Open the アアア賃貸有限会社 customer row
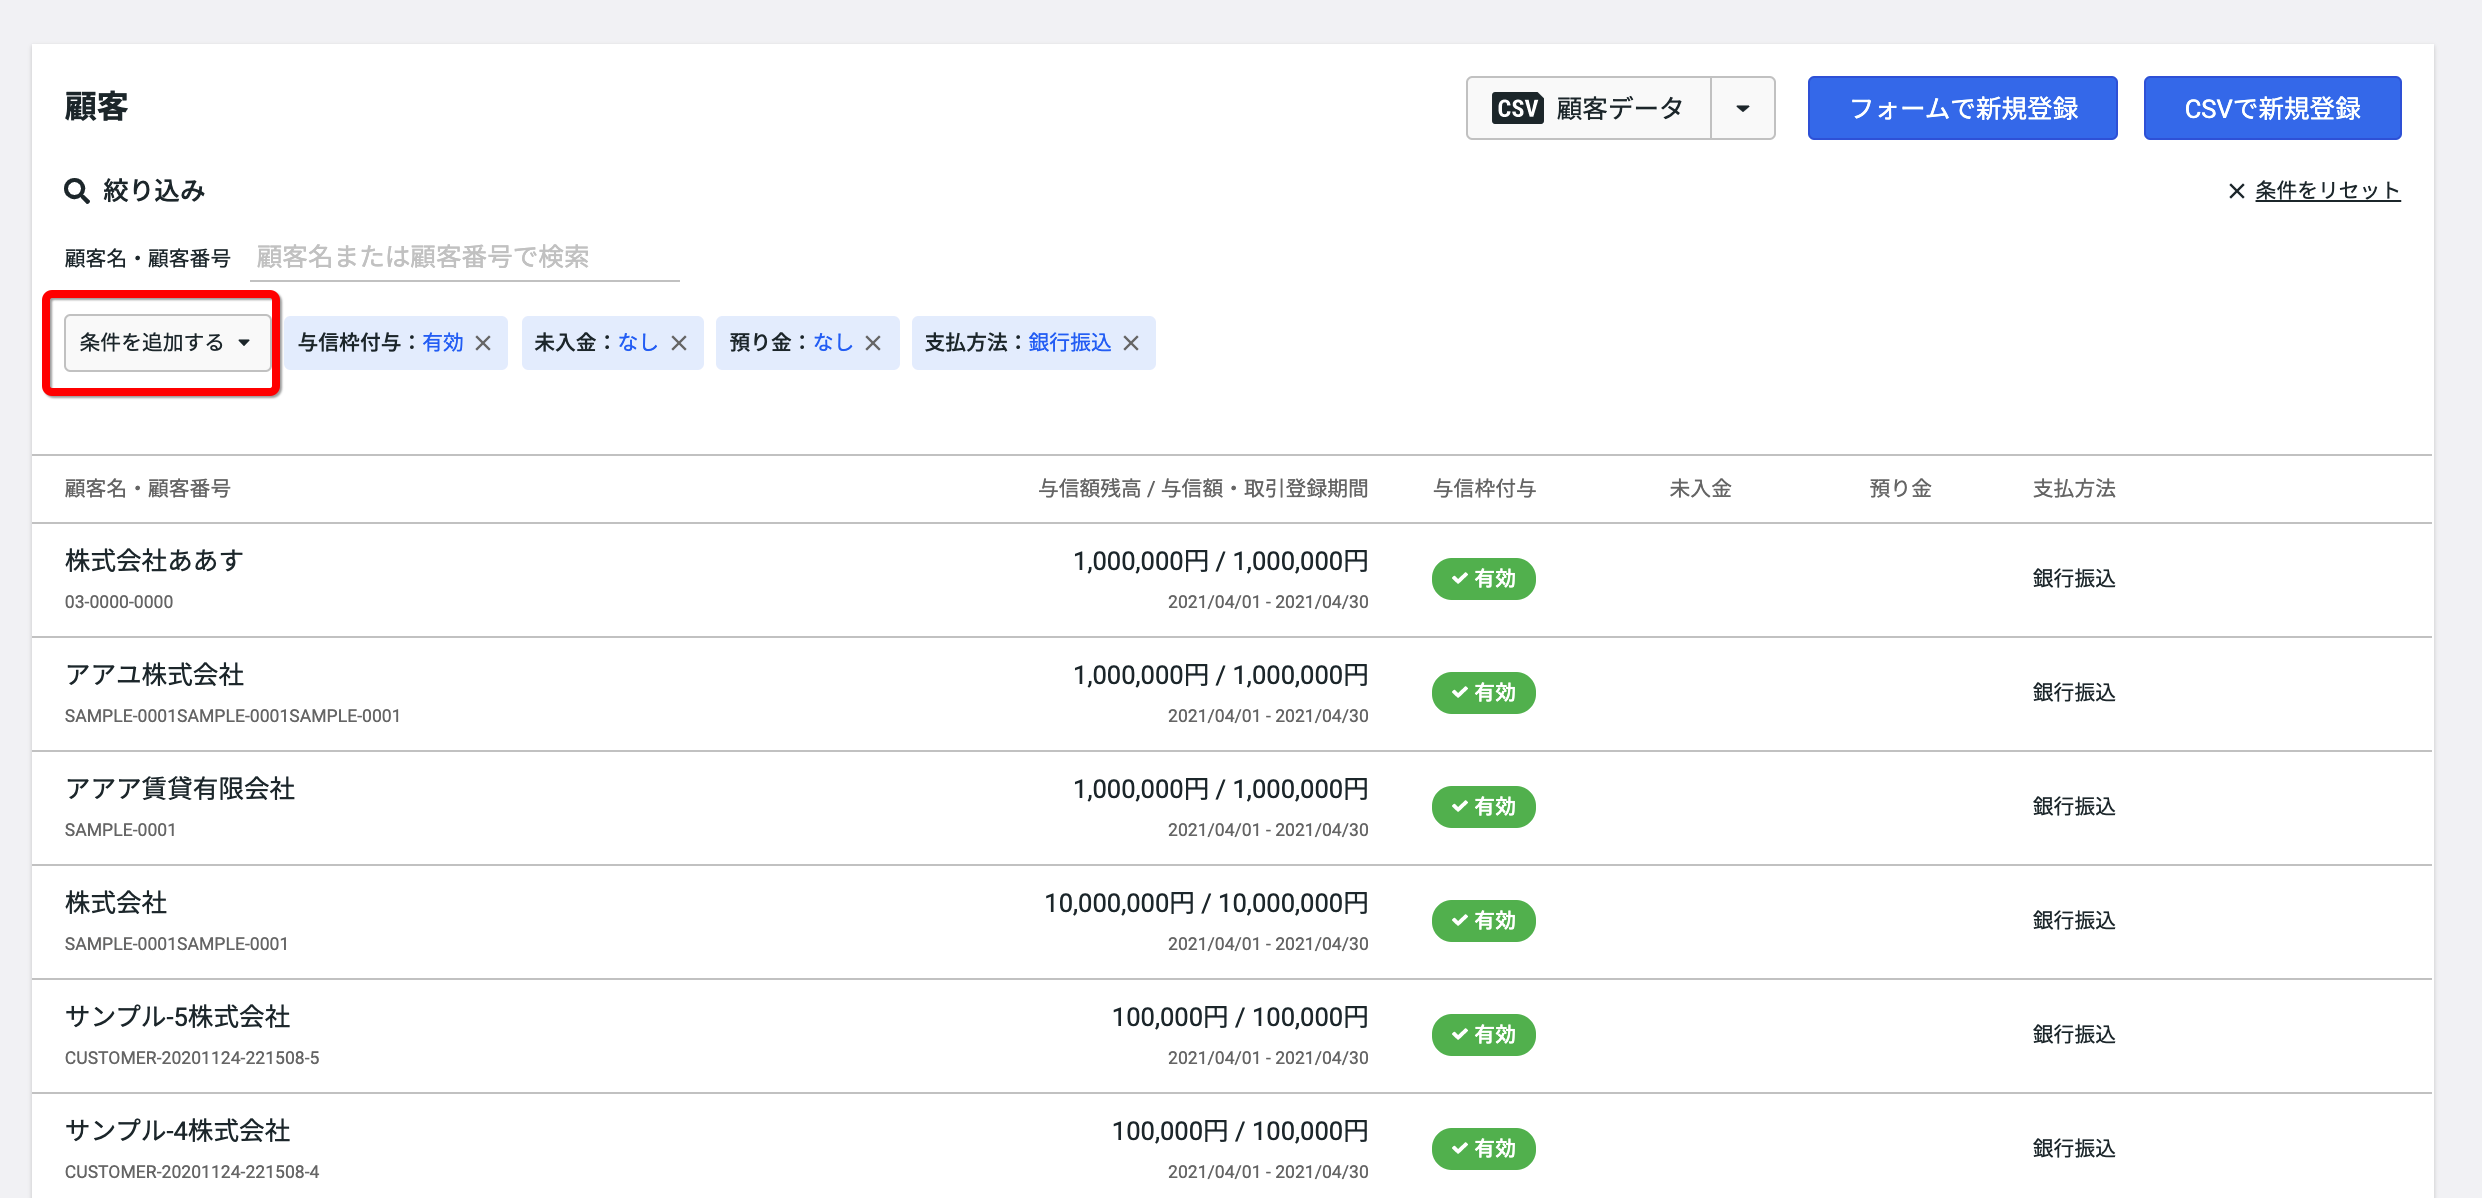Screen dimensions: 2482x1198 pyautogui.click(x=1232, y=808)
